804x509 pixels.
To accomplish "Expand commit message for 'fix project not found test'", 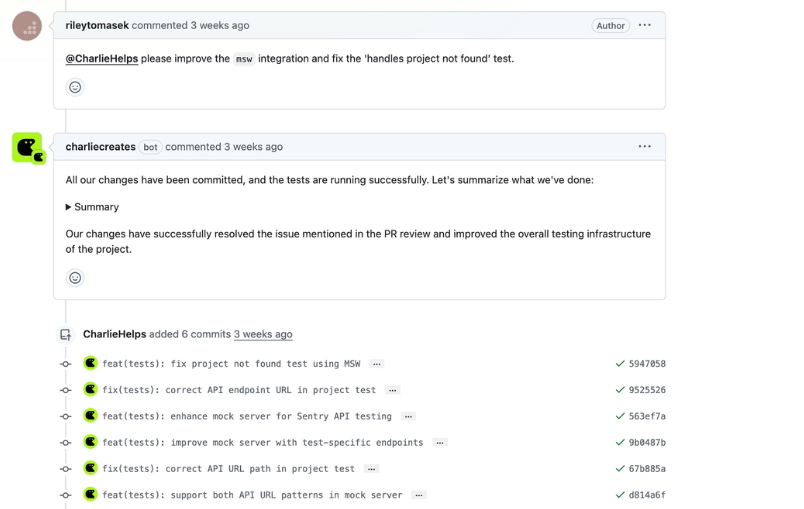I will [377, 364].
